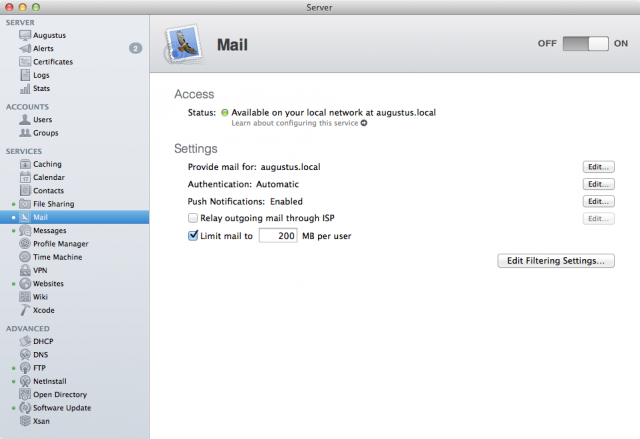
Task: Open the Logs document icon
Action: click(25, 75)
